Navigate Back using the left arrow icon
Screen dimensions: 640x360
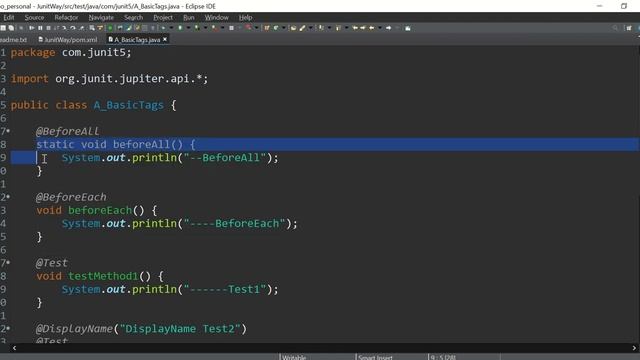tap(371, 28)
